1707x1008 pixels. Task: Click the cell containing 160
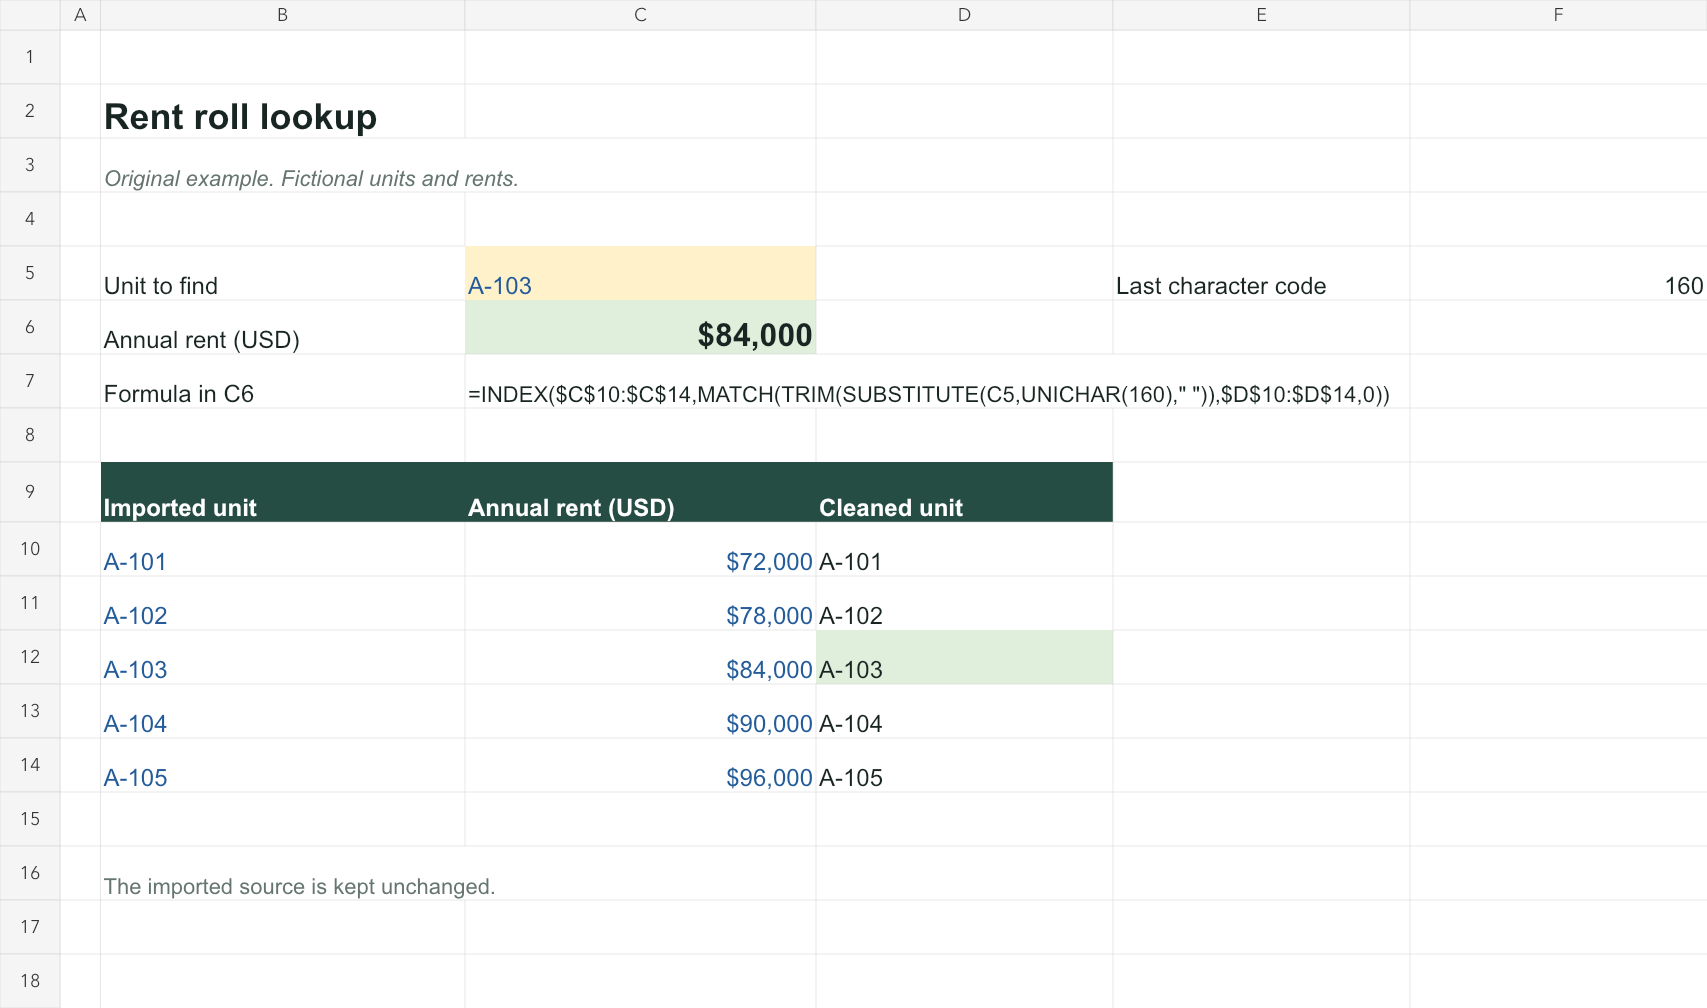pyautogui.click(x=1558, y=273)
